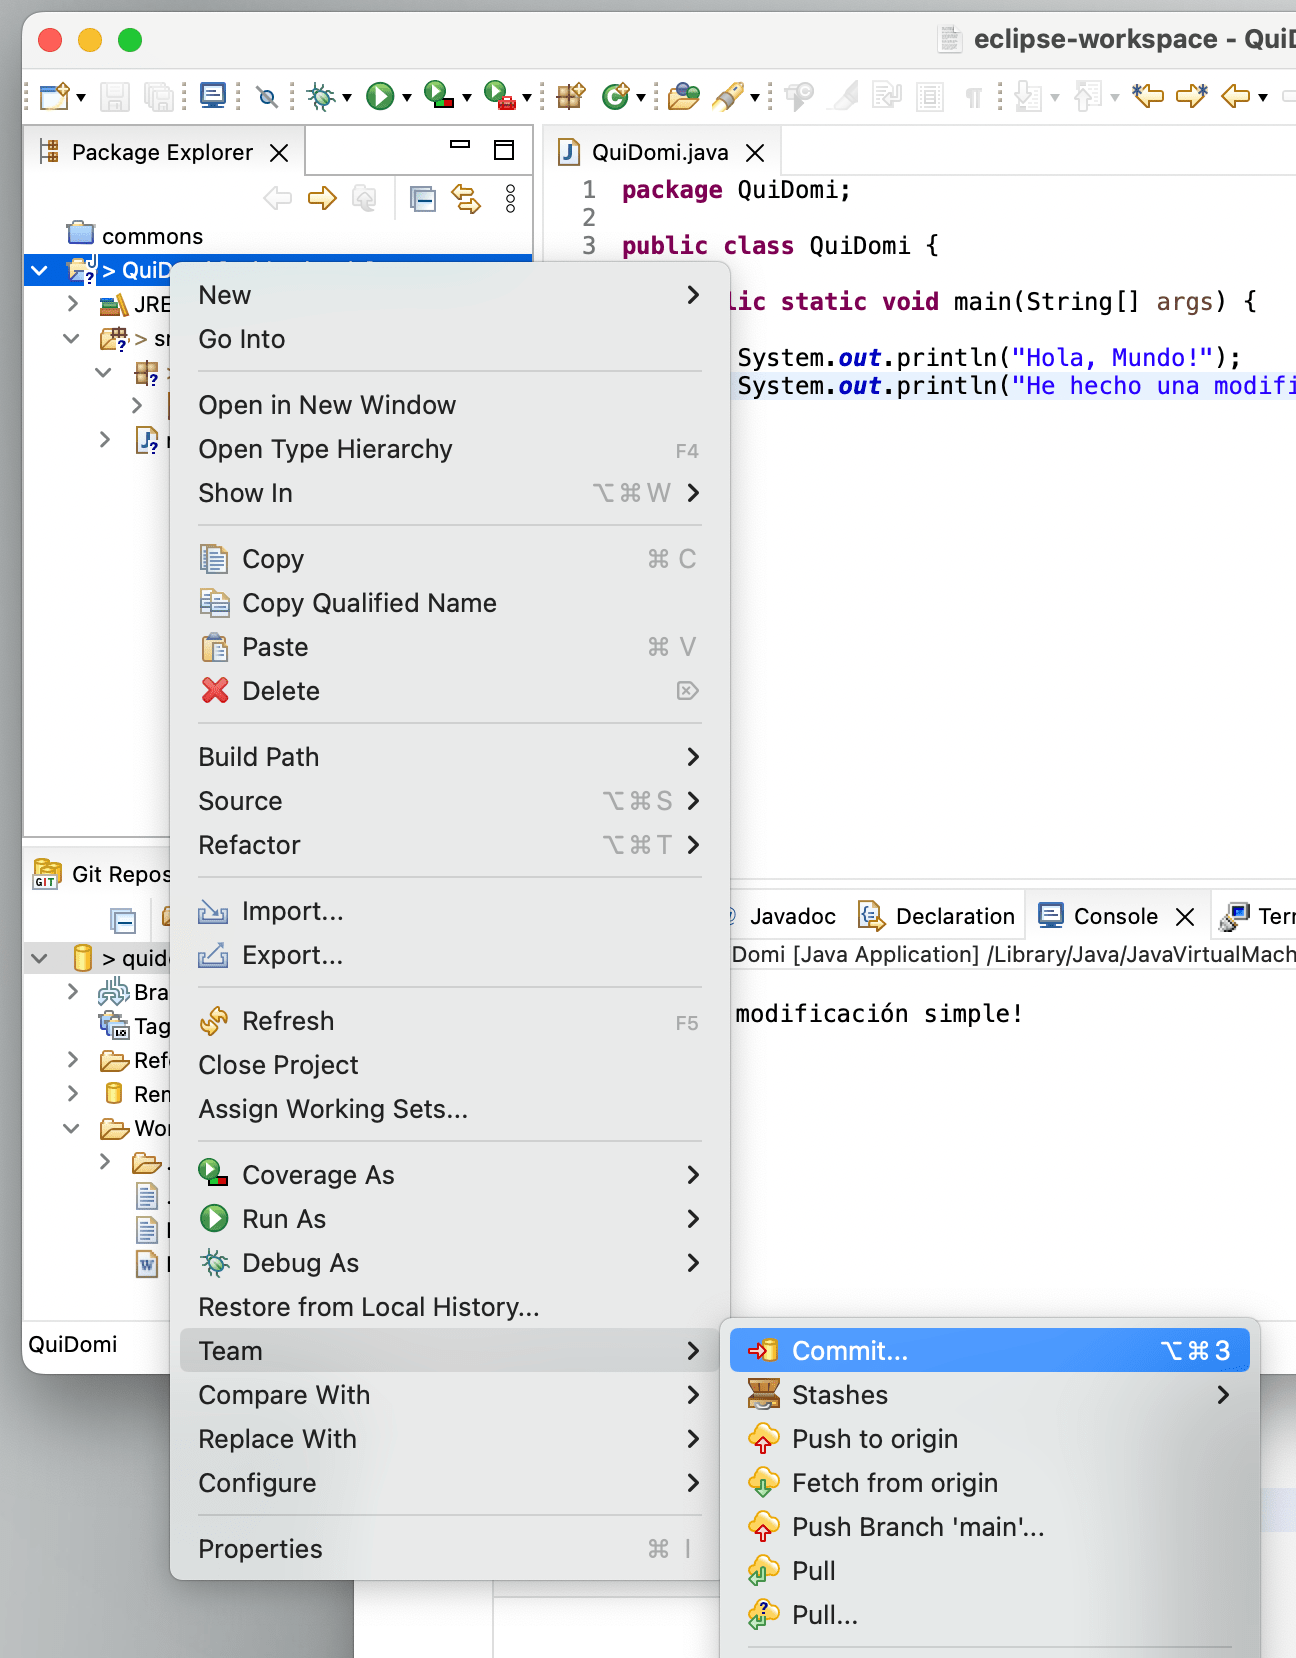Close the Package Explorer view tab
Viewport: 1296px width, 1658px height.
tap(280, 153)
